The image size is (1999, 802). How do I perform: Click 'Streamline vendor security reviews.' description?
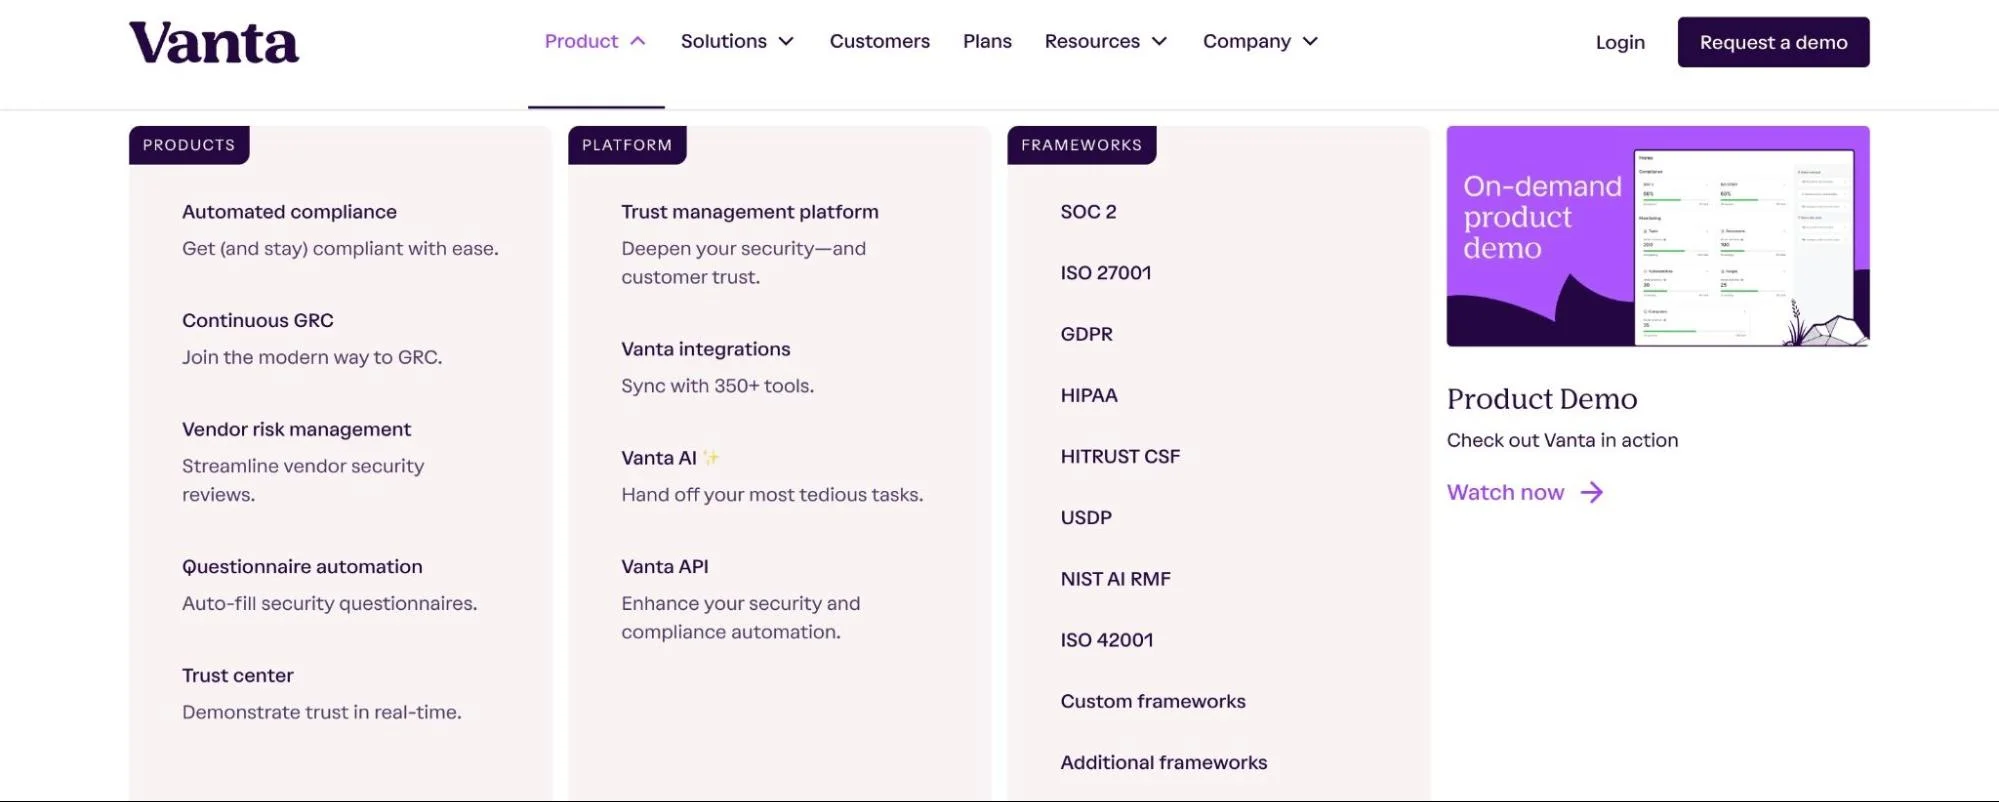pos(303,481)
